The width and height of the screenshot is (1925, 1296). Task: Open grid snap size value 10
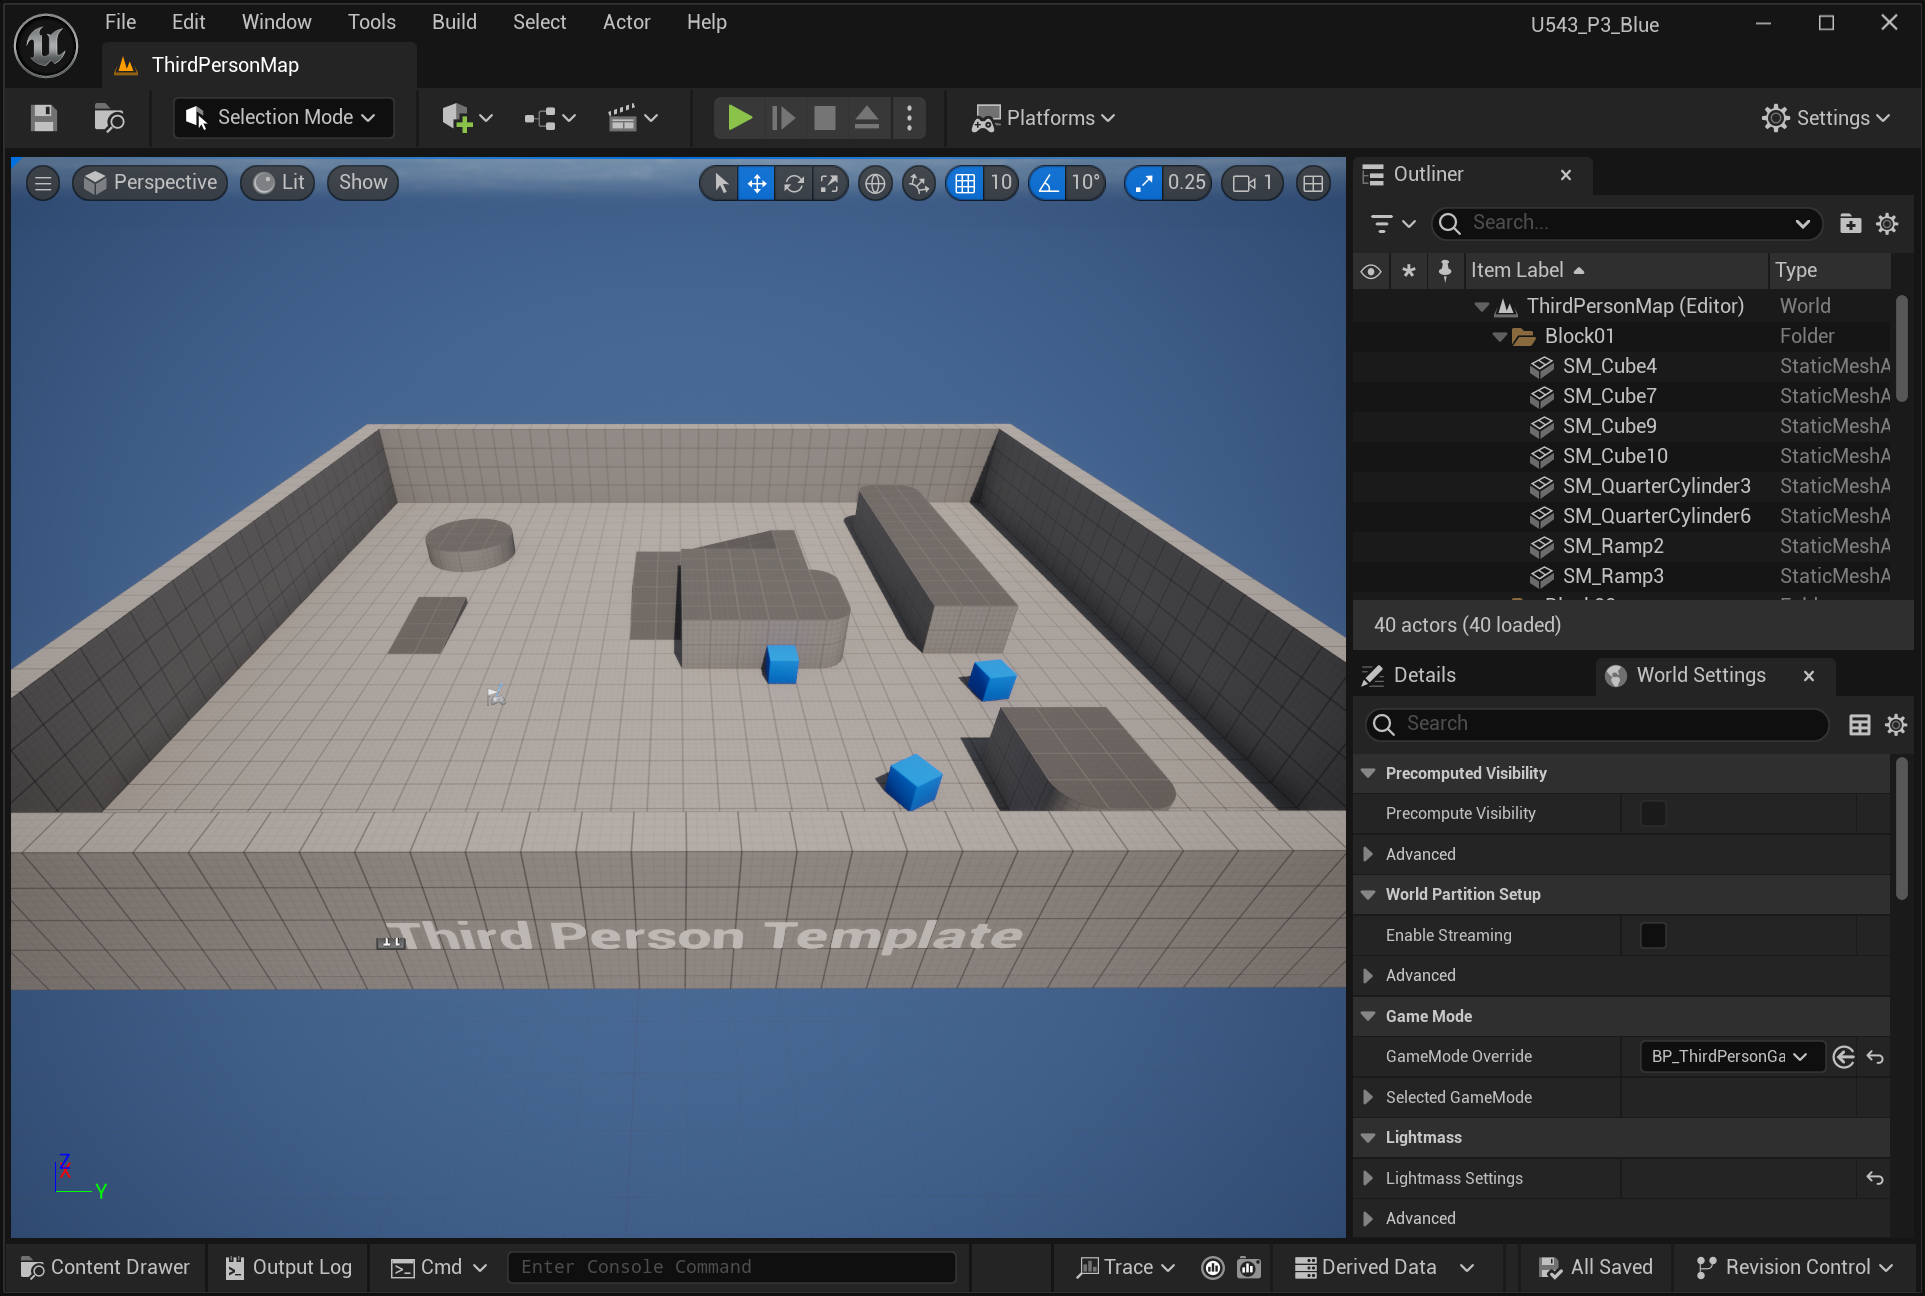tap(1001, 183)
